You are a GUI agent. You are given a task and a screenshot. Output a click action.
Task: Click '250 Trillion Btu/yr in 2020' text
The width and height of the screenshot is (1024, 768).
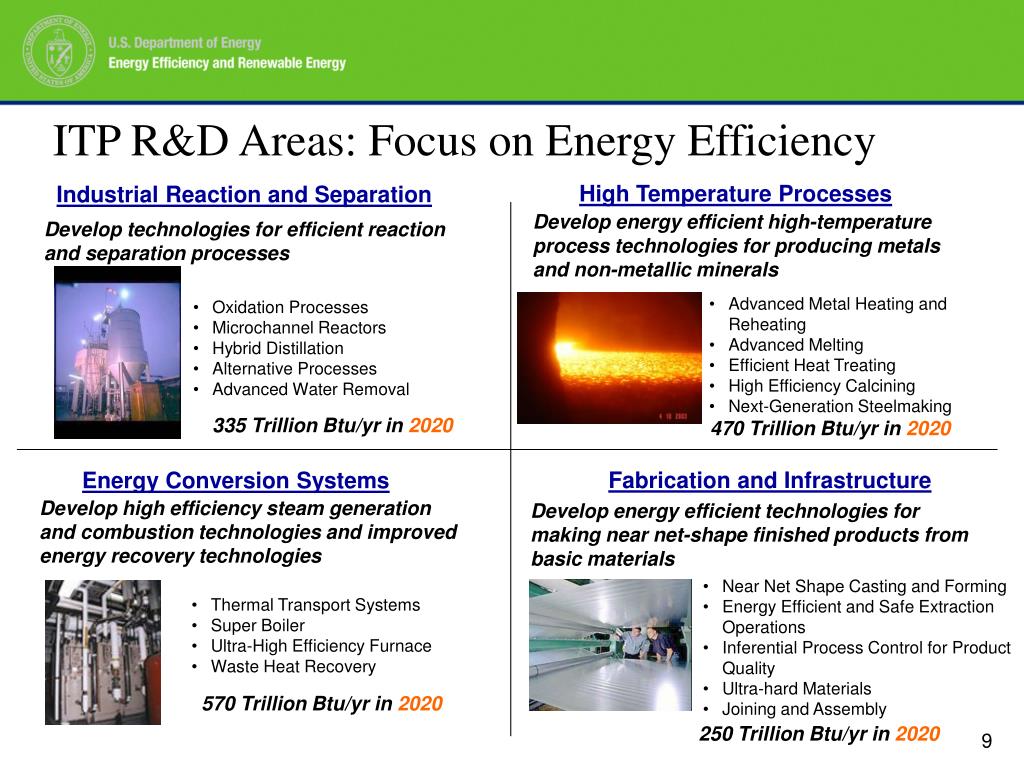point(820,734)
